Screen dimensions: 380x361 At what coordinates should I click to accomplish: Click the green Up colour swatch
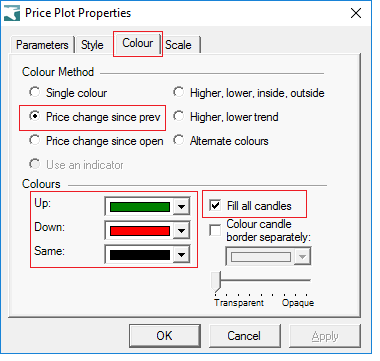(140, 207)
